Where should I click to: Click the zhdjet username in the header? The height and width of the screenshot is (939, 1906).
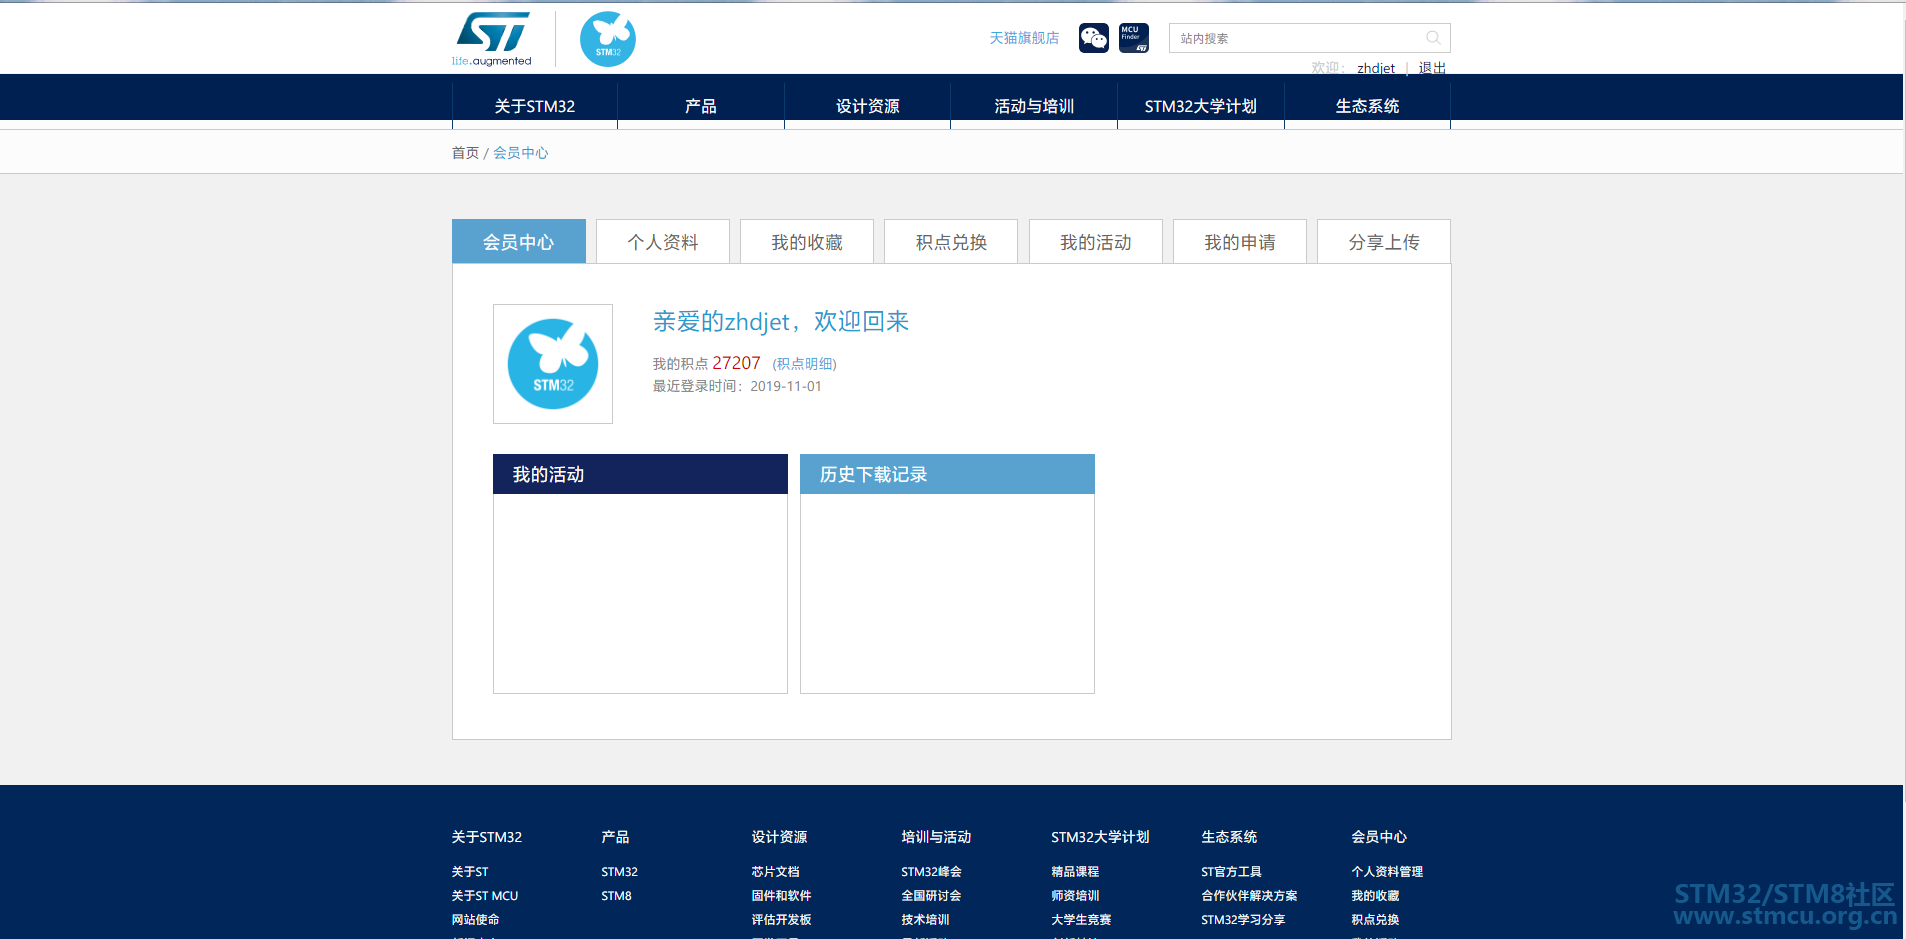(x=1376, y=68)
